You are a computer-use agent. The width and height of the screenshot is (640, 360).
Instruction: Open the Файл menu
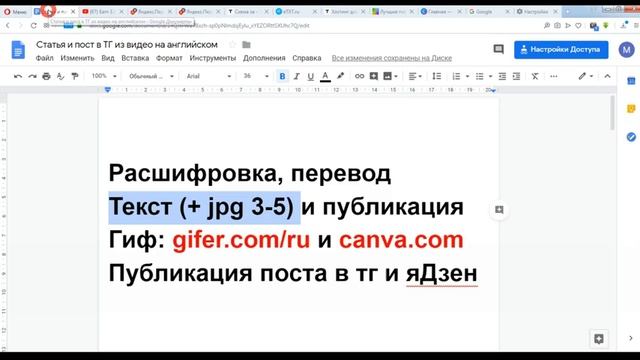point(44,58)
